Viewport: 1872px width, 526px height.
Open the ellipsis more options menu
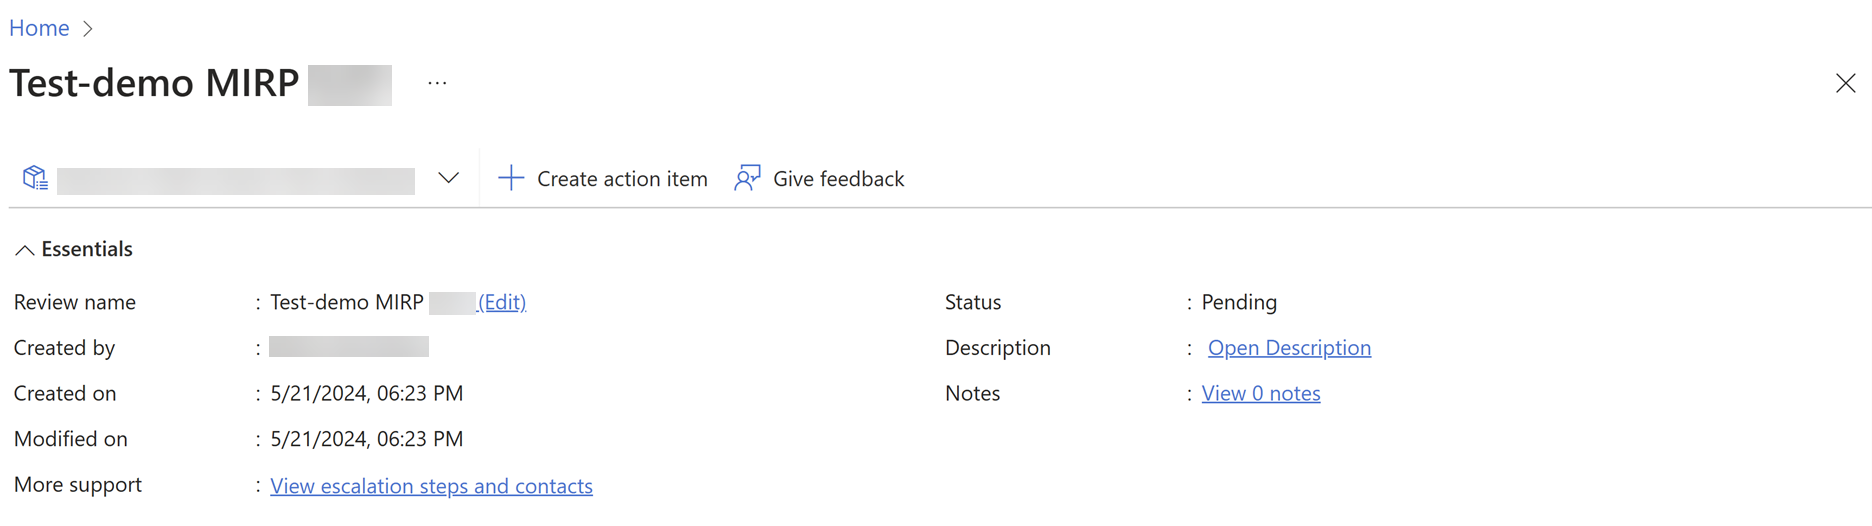coord(437,83)
